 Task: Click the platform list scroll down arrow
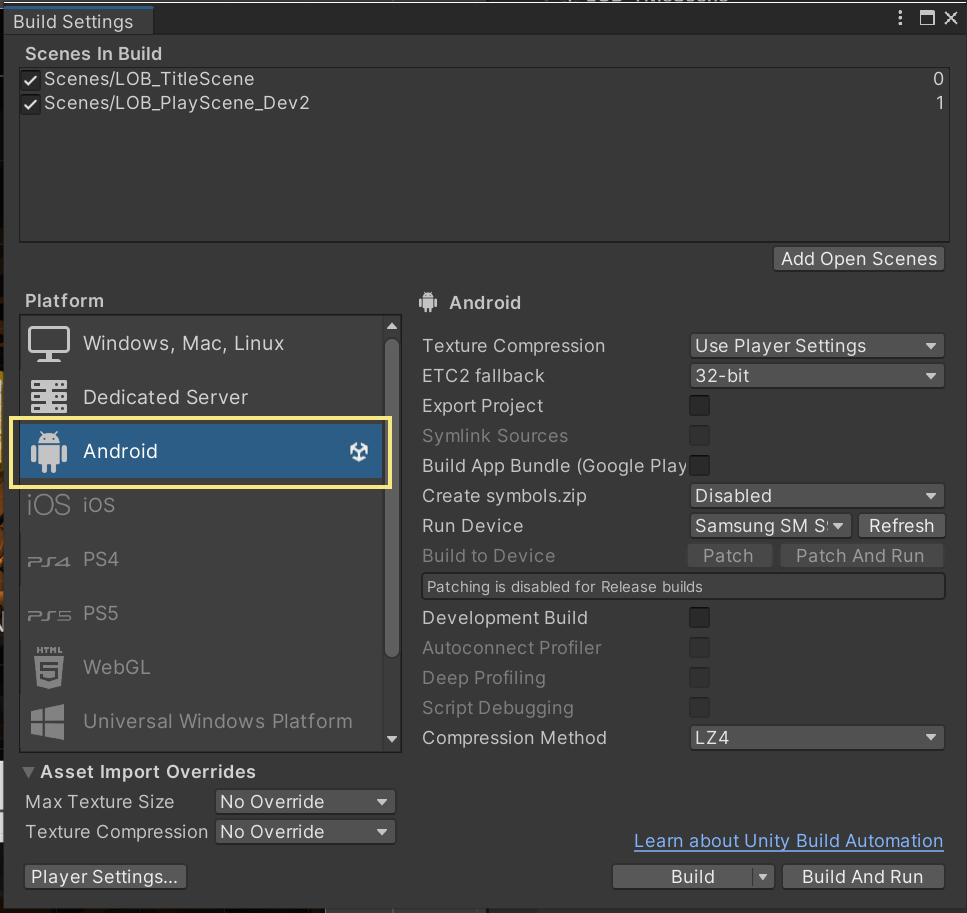point(392,738)
